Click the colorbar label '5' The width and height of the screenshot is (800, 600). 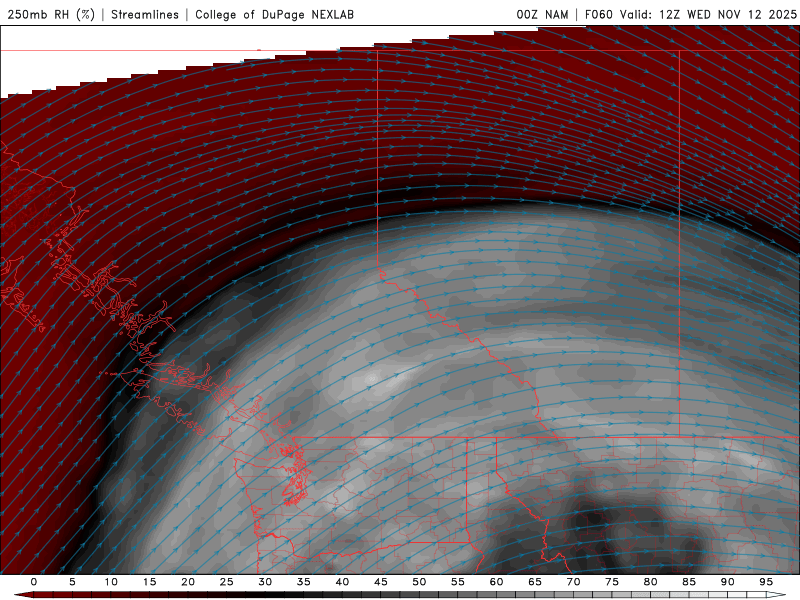pos(72,582)
